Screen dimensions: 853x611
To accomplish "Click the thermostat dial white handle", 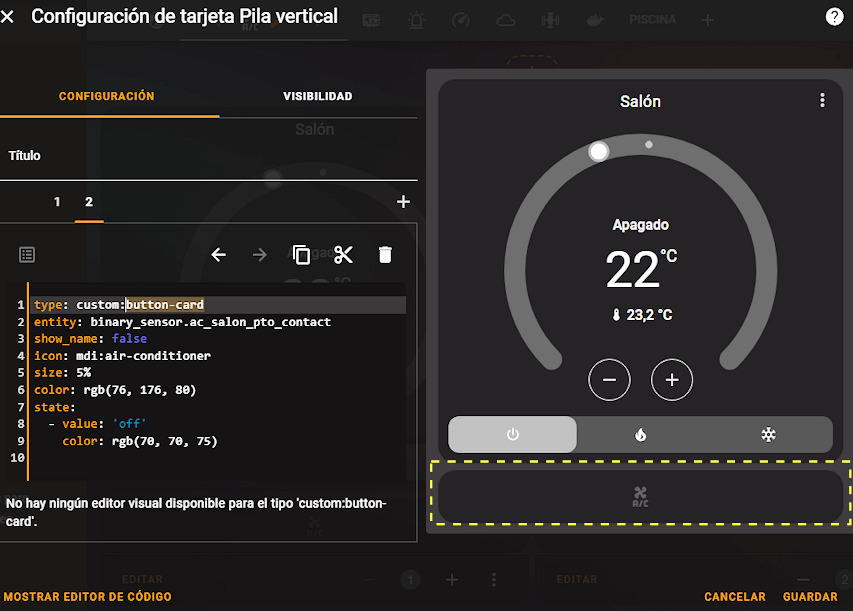I will [x=598, y=151].
